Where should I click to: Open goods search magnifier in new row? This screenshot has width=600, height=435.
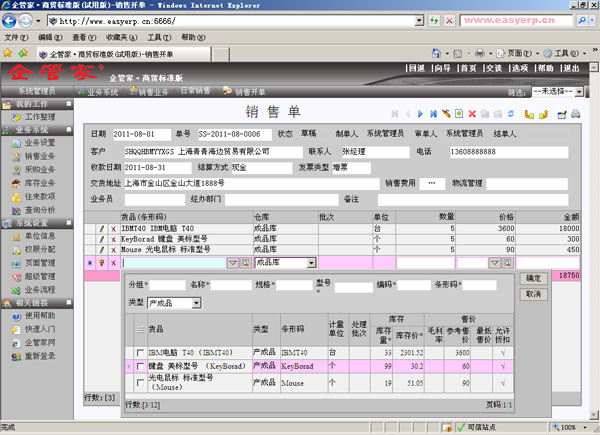pyautogui.click(x=246, y=263)
